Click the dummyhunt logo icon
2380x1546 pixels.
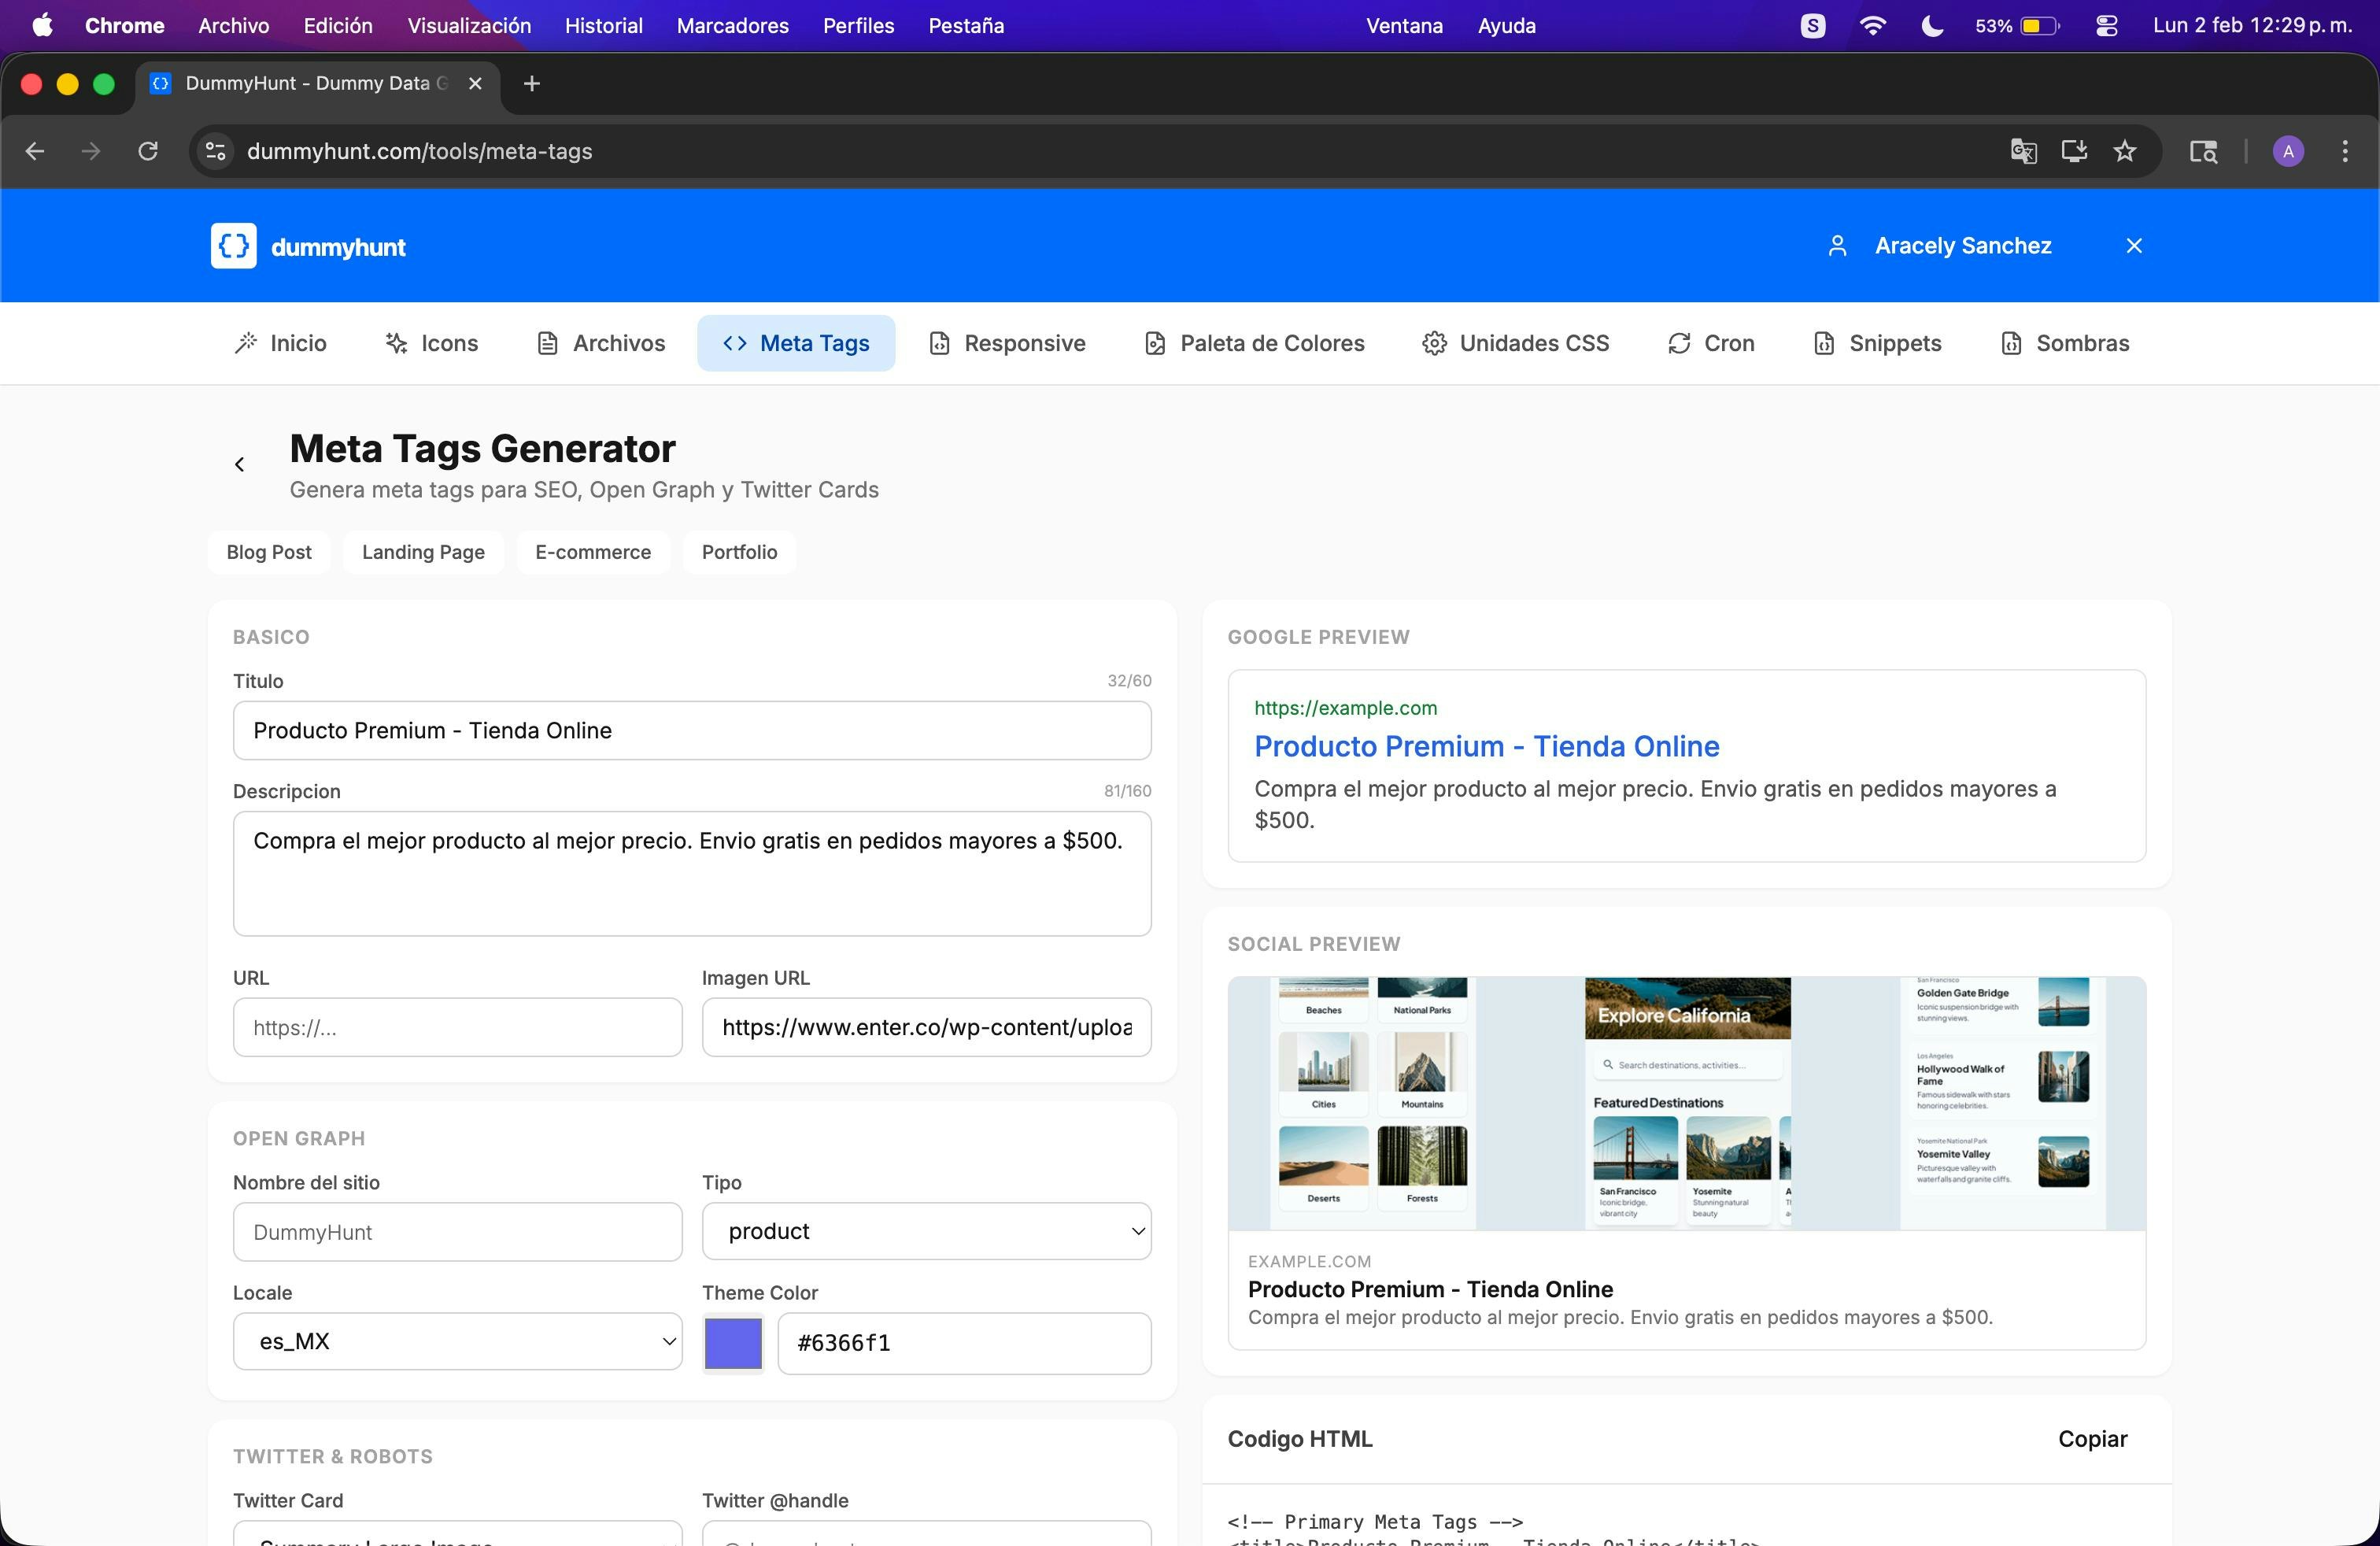[x=233, y=246]
